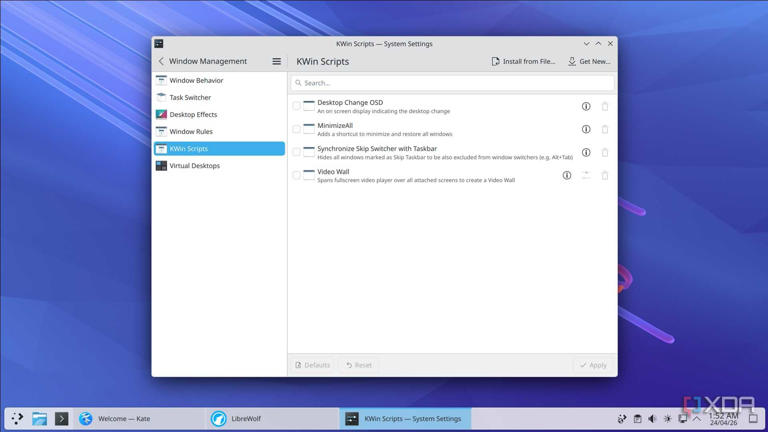
Task: Open the About info for MinimizeAll
Action: coord(586,129)
